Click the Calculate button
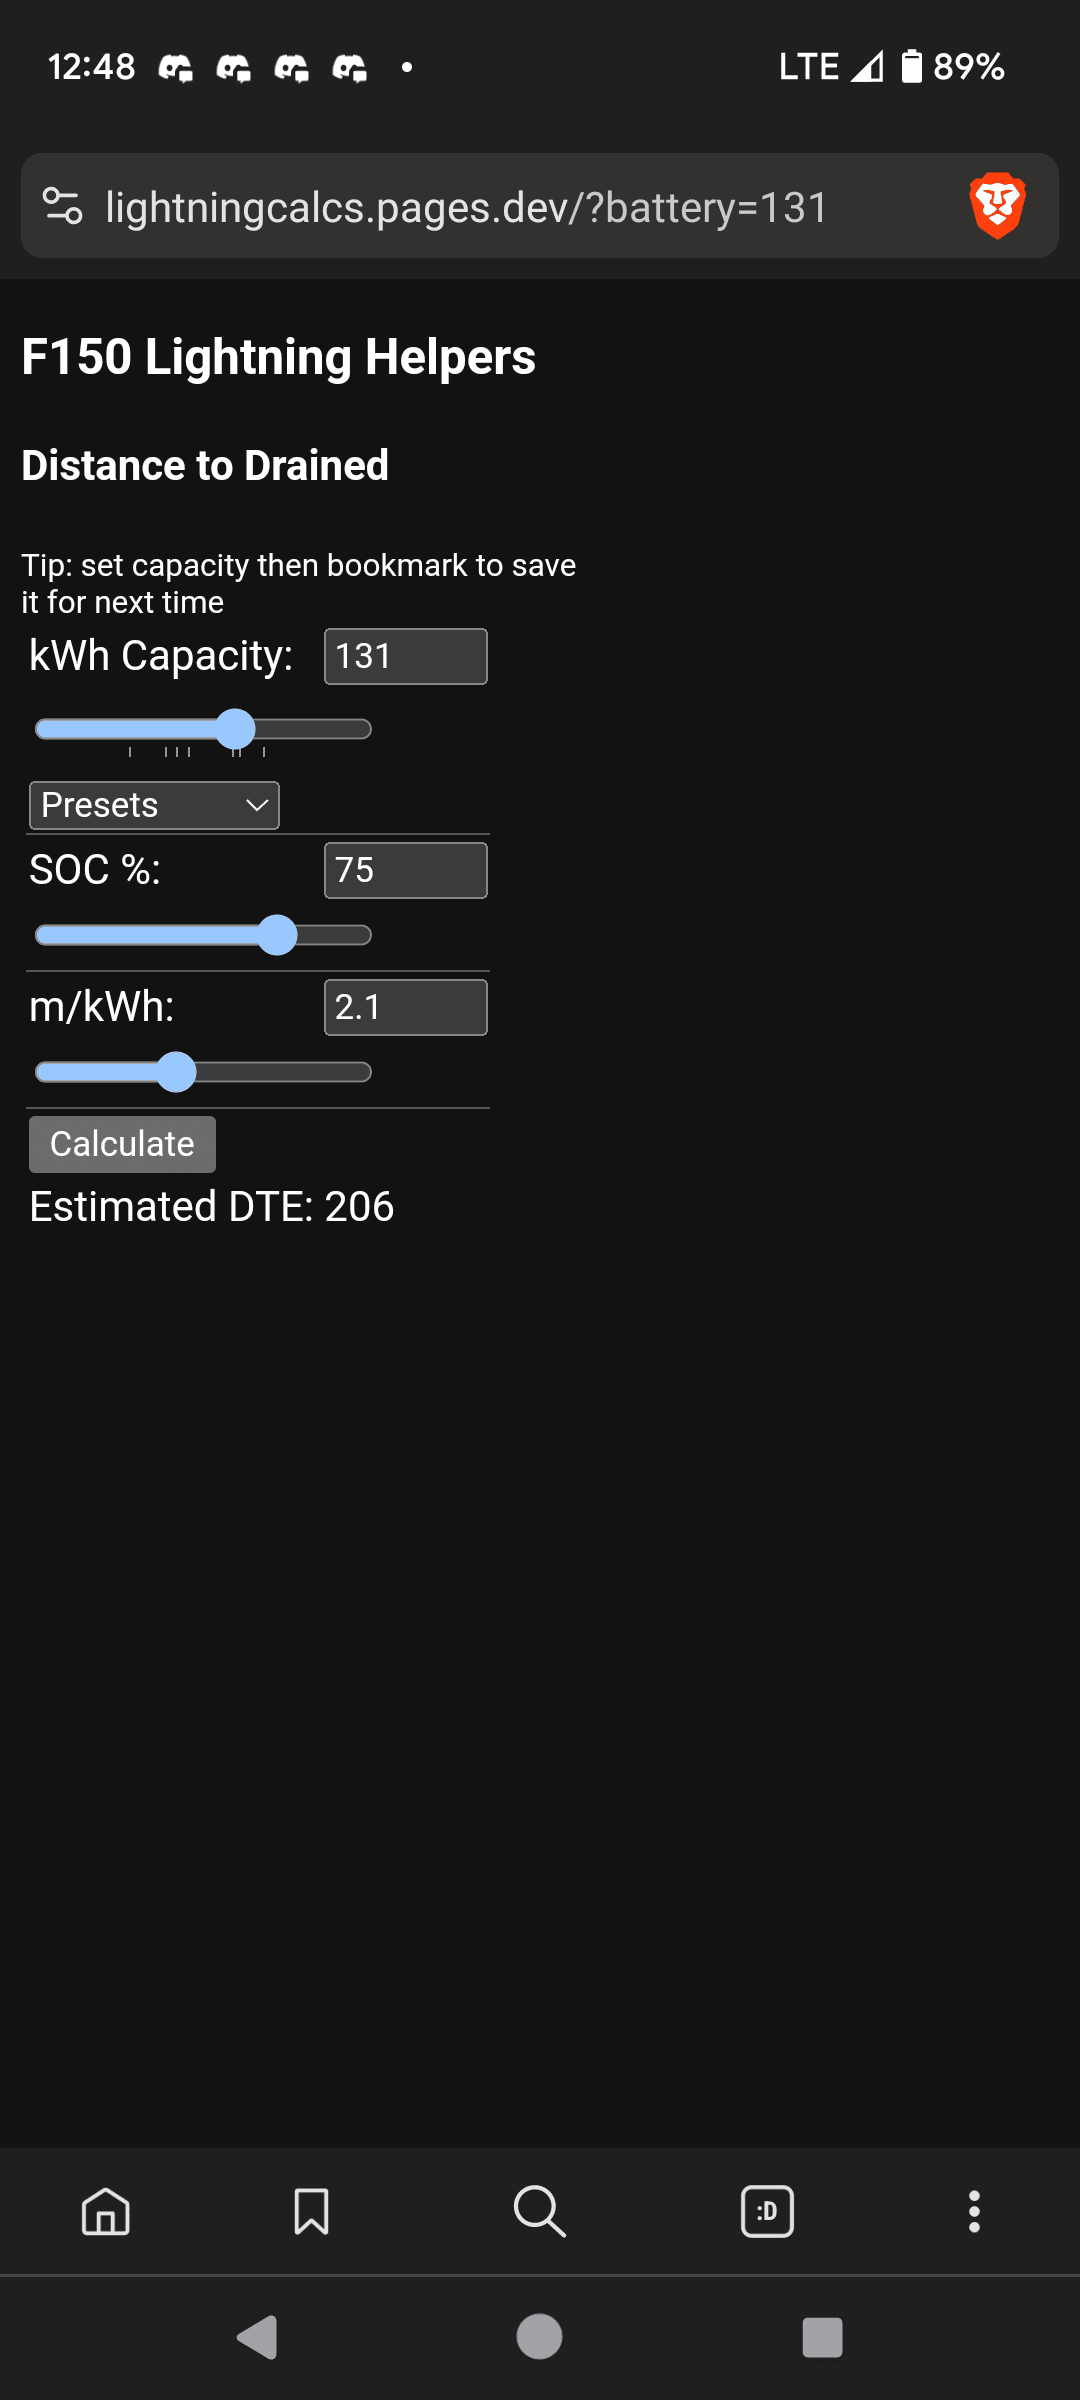 (x=122, y=1144)
